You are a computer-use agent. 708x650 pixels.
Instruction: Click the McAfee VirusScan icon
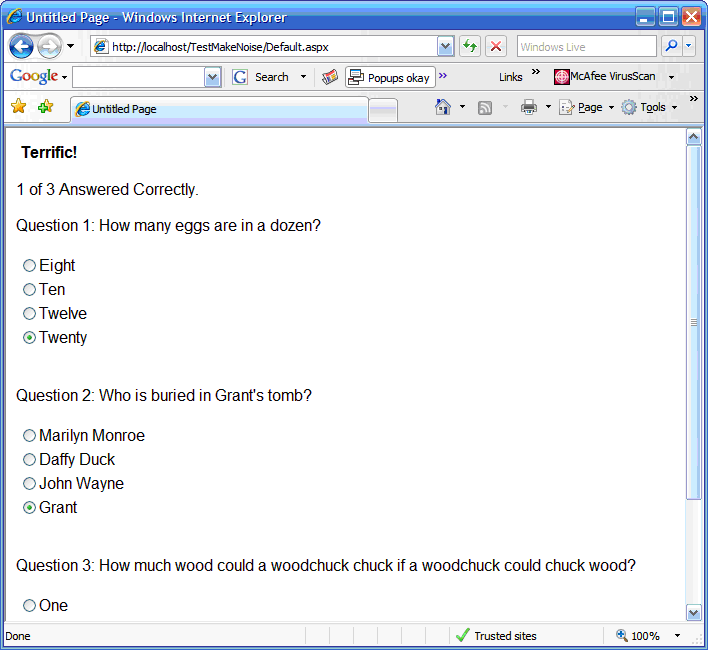pyautogui.click(x=561, y=77)
